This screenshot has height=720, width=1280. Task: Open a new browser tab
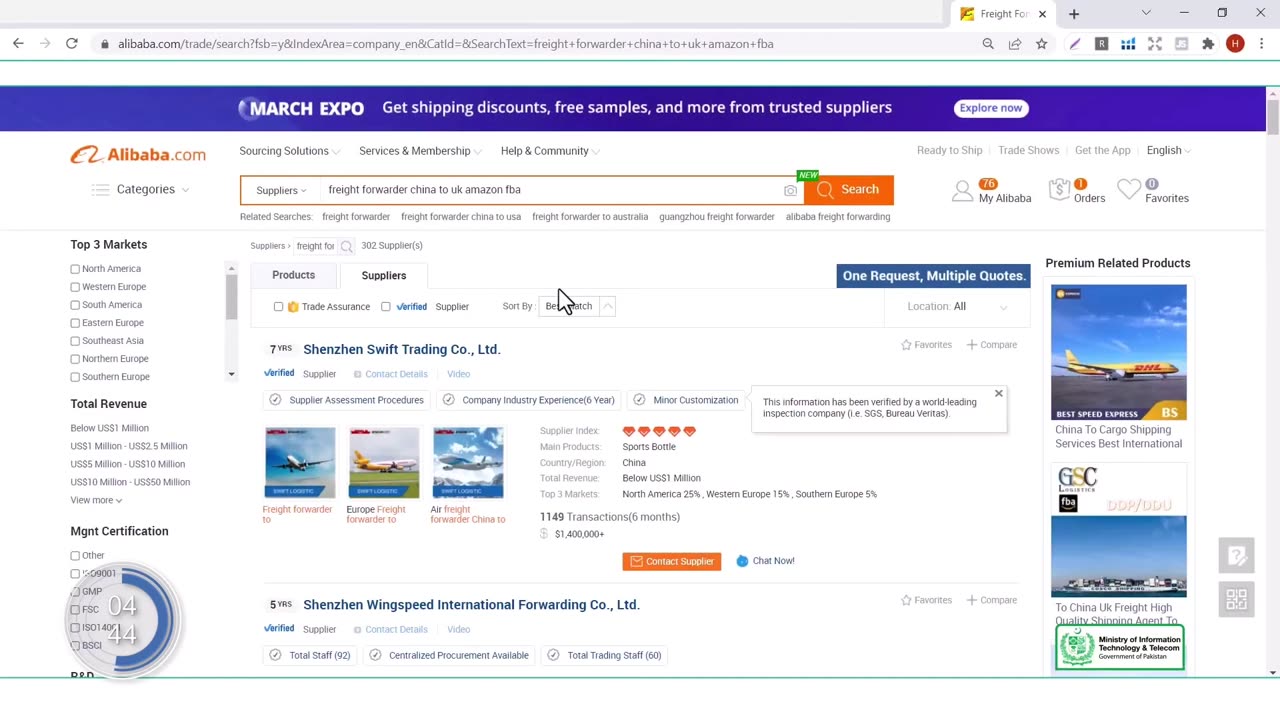click(x=1074, y=14)
